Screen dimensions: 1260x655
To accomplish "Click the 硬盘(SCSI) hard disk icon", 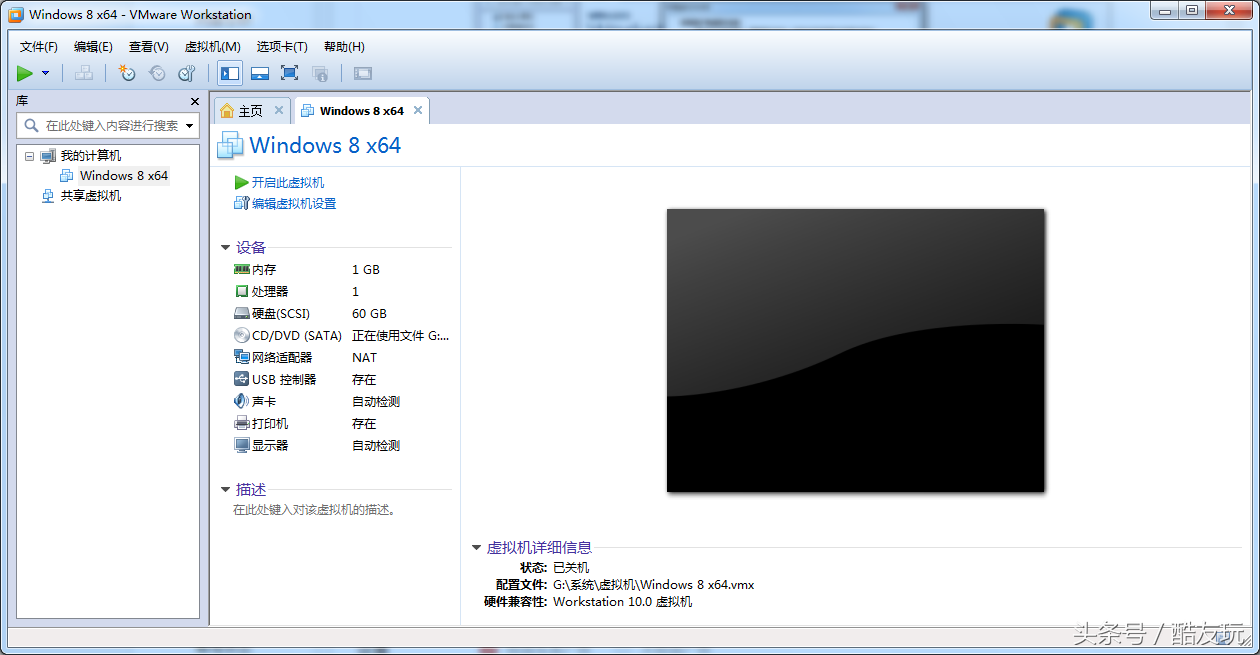I will pos(241,314).
